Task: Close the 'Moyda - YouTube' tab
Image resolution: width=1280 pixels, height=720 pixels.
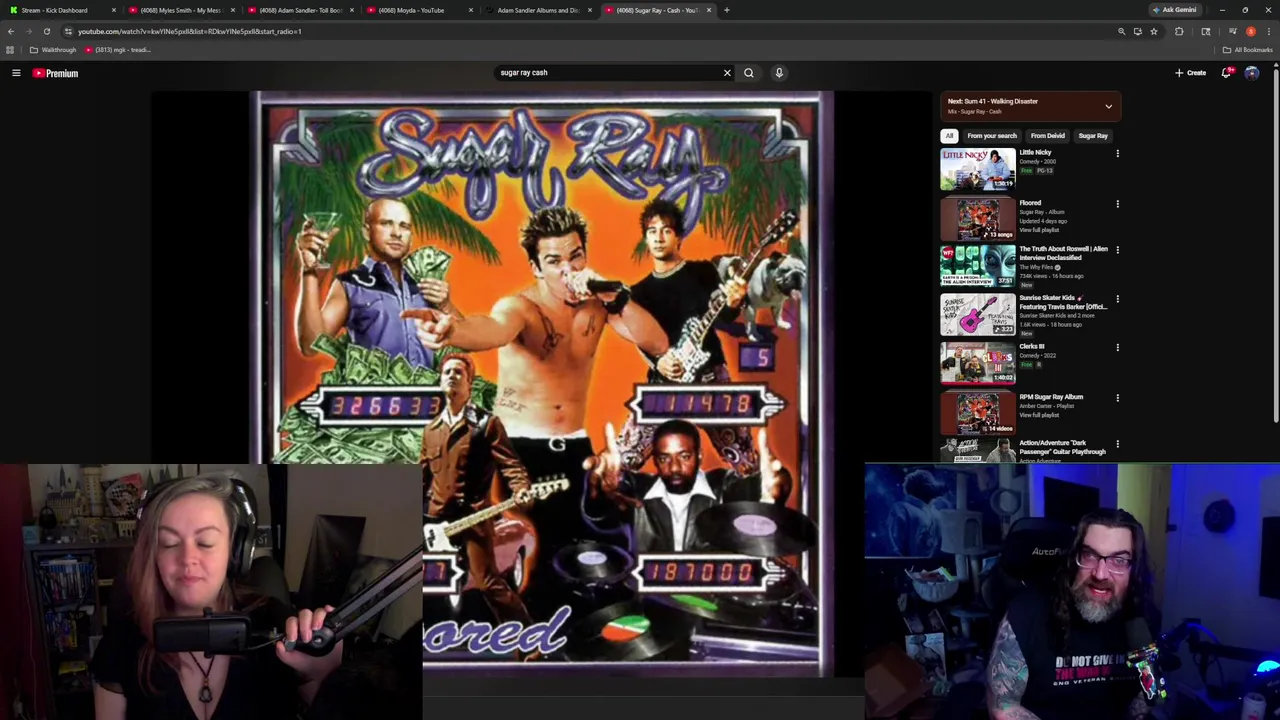Action: (470, 10)
